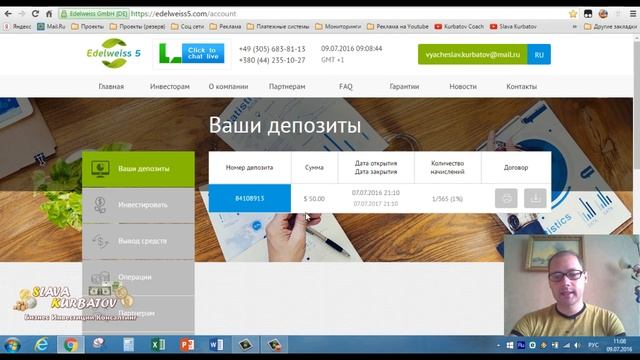Click the browser forward arrow
Screen dimensions: 640x360
[x=21, y=13]
